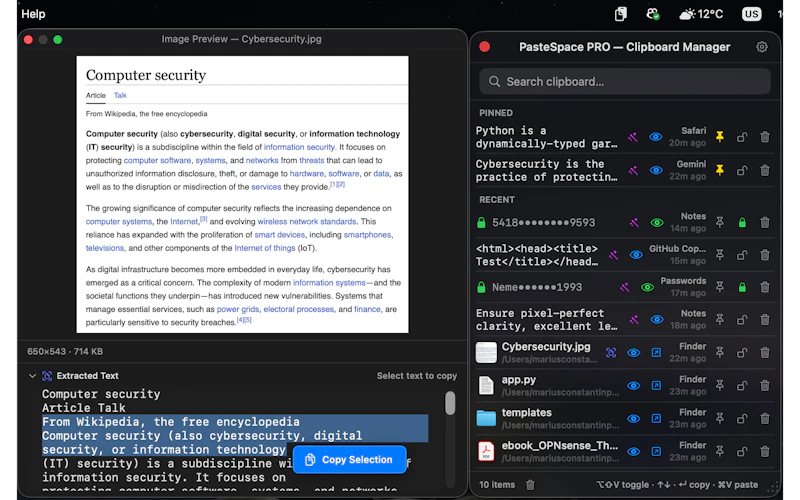Image resolution: width=800 pixels, height=500 pixels.
Task: Click the magic wand on the html GitHub Copilot clip
Action: pos(613,255)
